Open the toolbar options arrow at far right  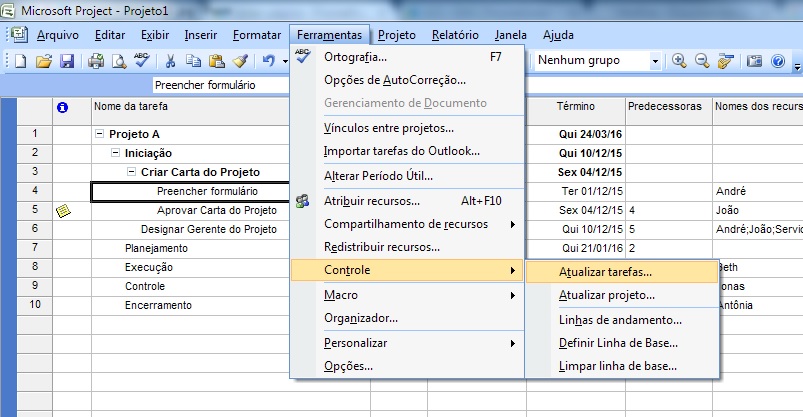(x=797, y=66)
